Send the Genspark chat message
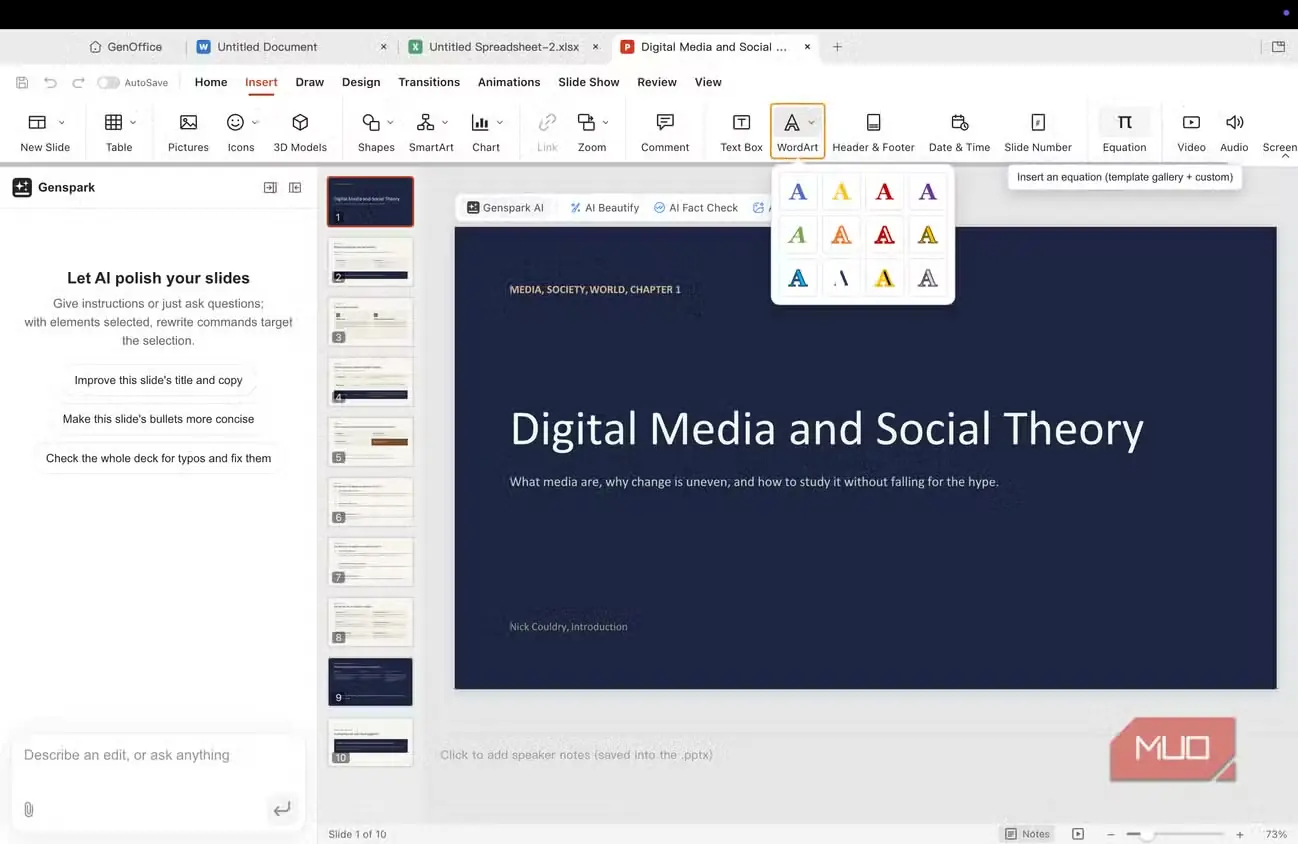The width and height of the screenshot is (1298, 844). (282, 809)
